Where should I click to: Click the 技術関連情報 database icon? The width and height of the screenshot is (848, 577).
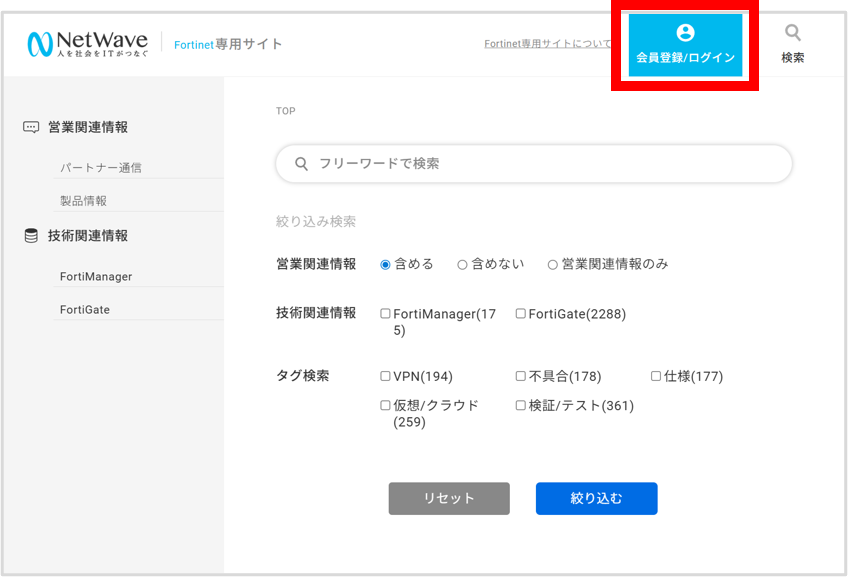(31, 236)
